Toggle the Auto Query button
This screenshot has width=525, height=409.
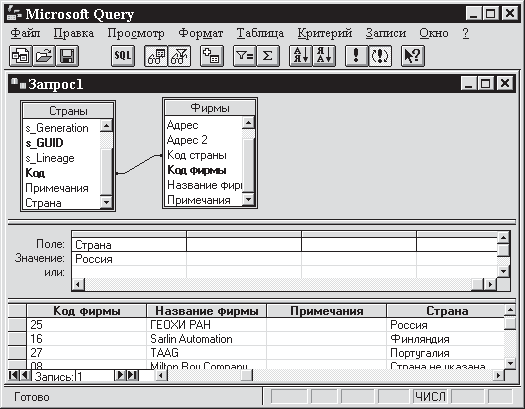(x=380, y=56)
